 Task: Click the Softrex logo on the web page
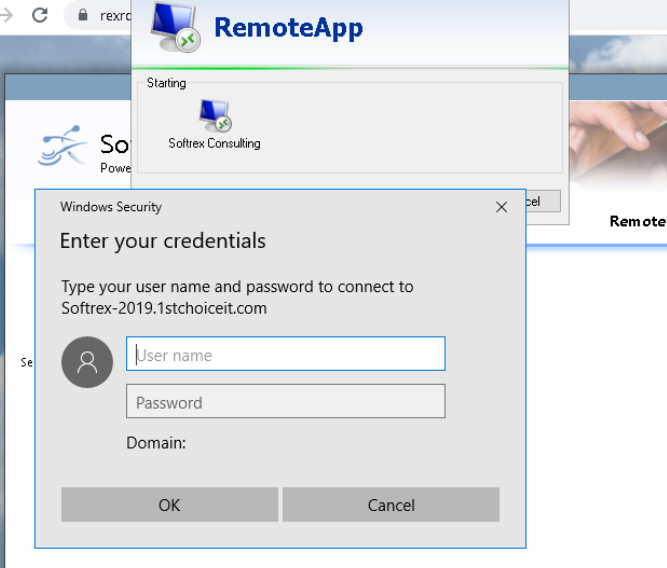pyautogui.click(x=63, y=145)
